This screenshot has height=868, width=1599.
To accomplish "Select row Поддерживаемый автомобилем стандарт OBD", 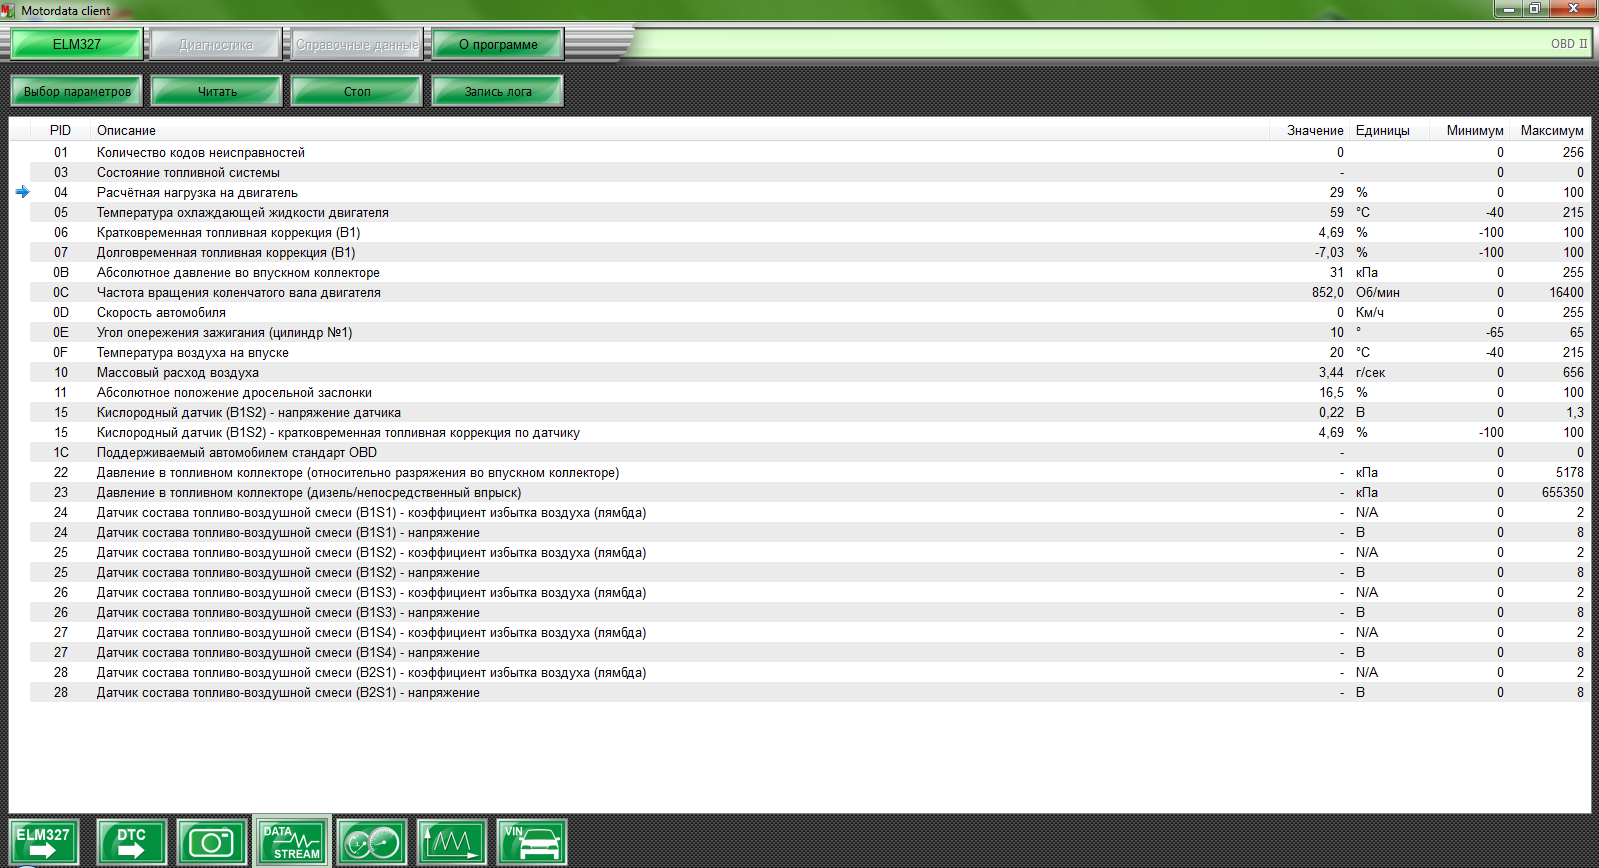I will [810, 452].
